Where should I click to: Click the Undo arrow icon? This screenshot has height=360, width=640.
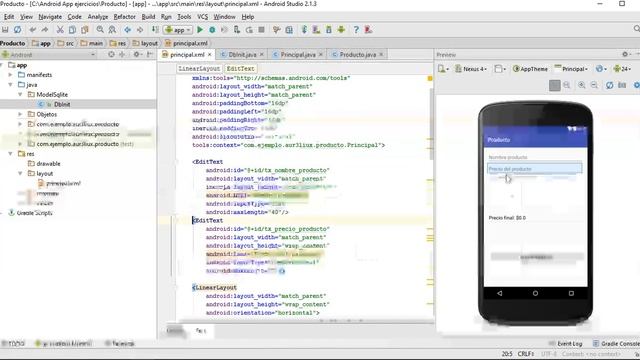pyautogui.click(x=33, y=30)
